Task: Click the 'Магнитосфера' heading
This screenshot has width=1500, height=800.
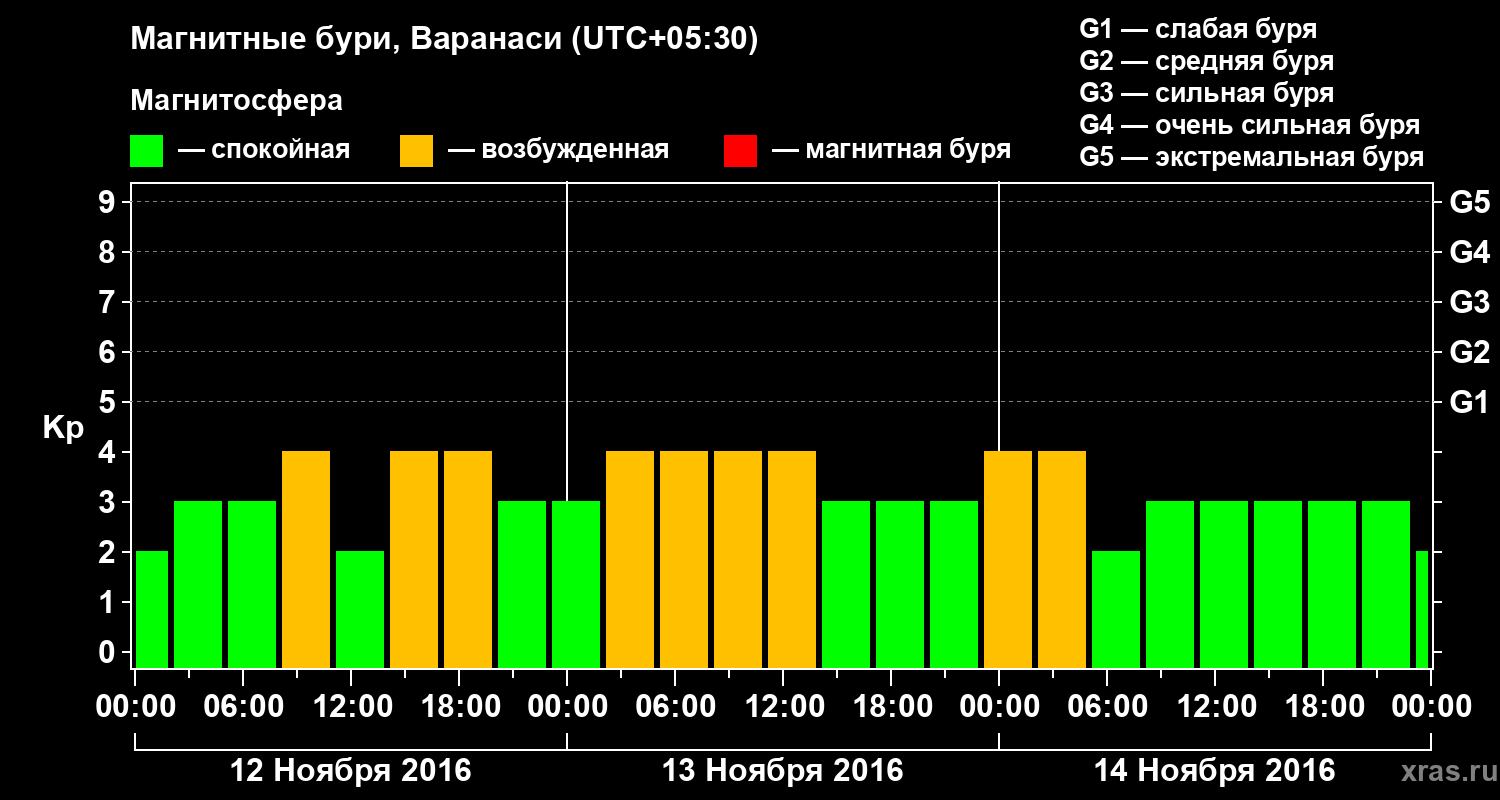Action: coord(236,101)
